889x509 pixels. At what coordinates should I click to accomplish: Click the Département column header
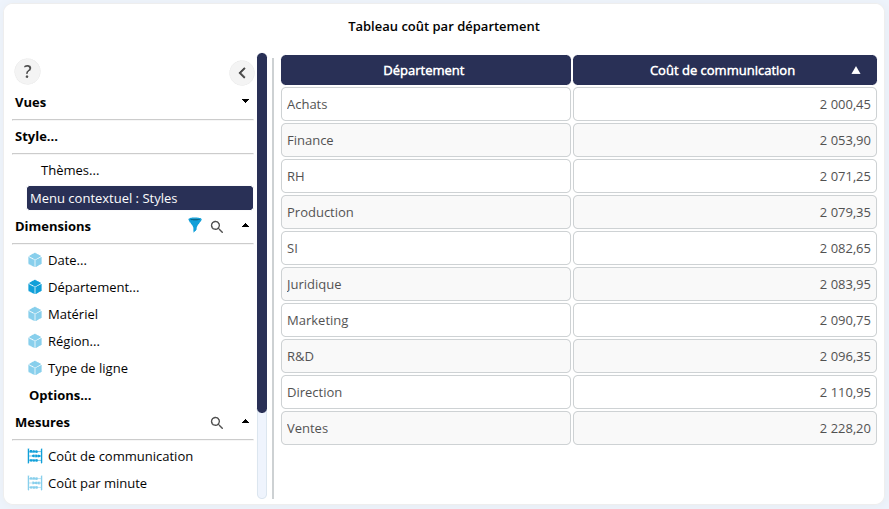tap(424, 70)
